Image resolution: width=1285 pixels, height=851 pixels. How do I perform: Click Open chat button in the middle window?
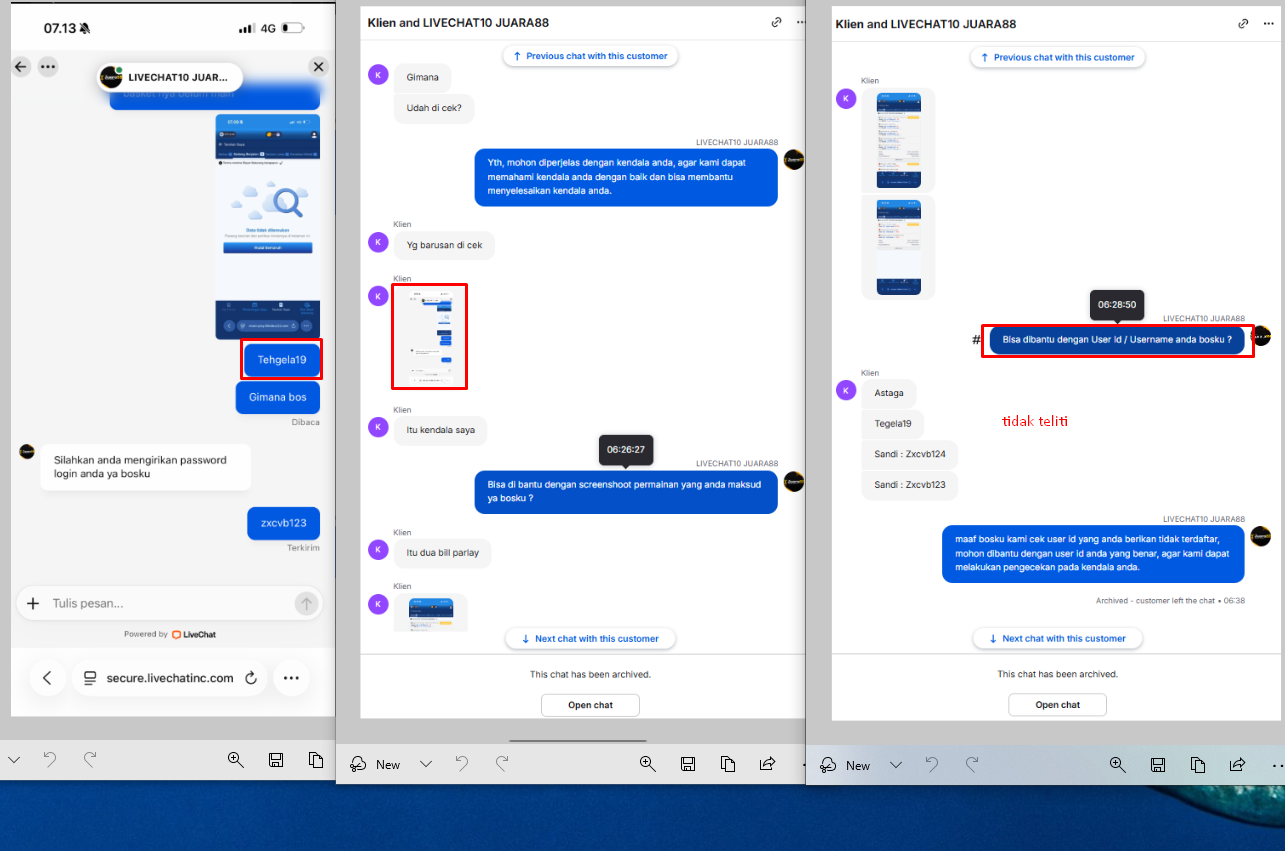(590, 705)
